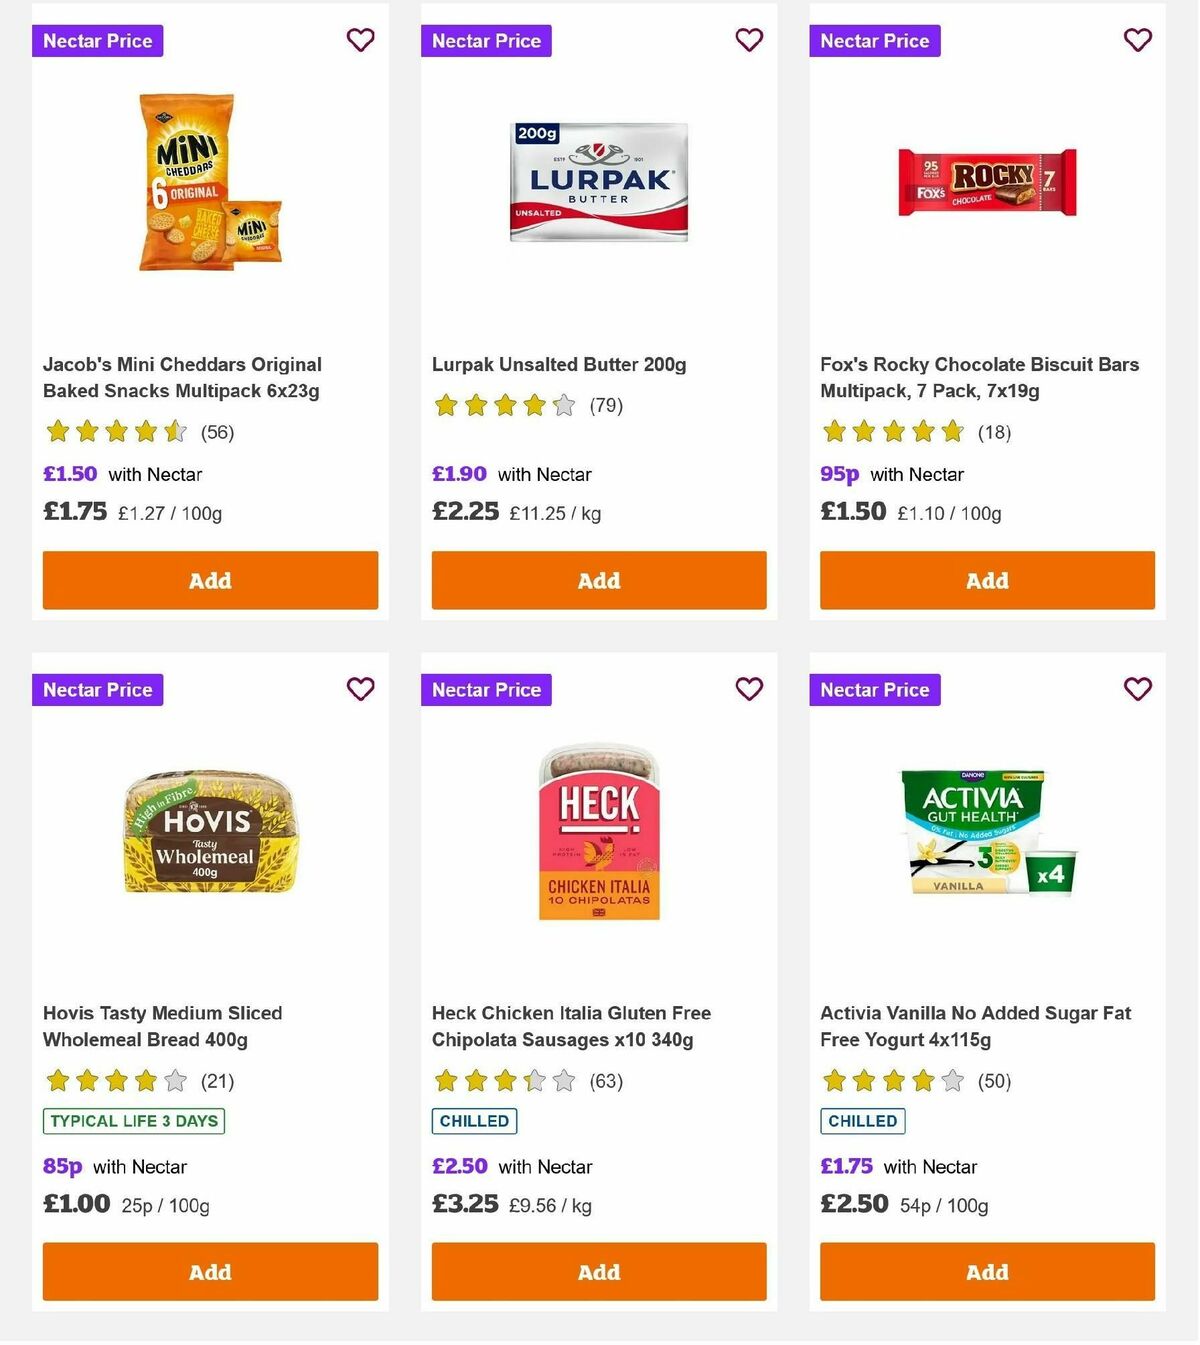1200x1345 pixels.
Task: Favourite the Heck Chicken Italia sausages
Action: 748,689
